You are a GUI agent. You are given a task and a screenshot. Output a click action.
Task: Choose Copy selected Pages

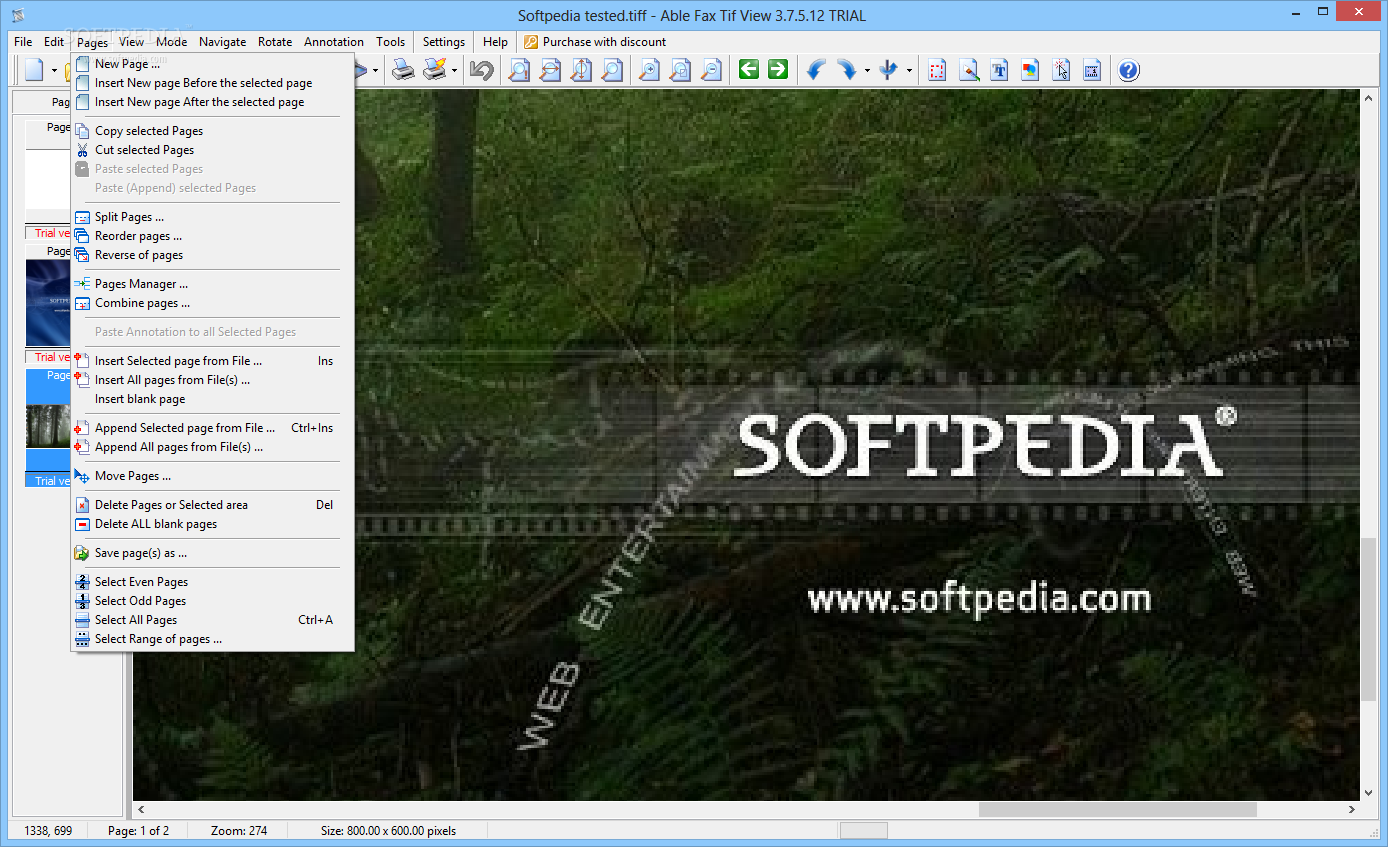pyautogui.click(x=212, y=131)
